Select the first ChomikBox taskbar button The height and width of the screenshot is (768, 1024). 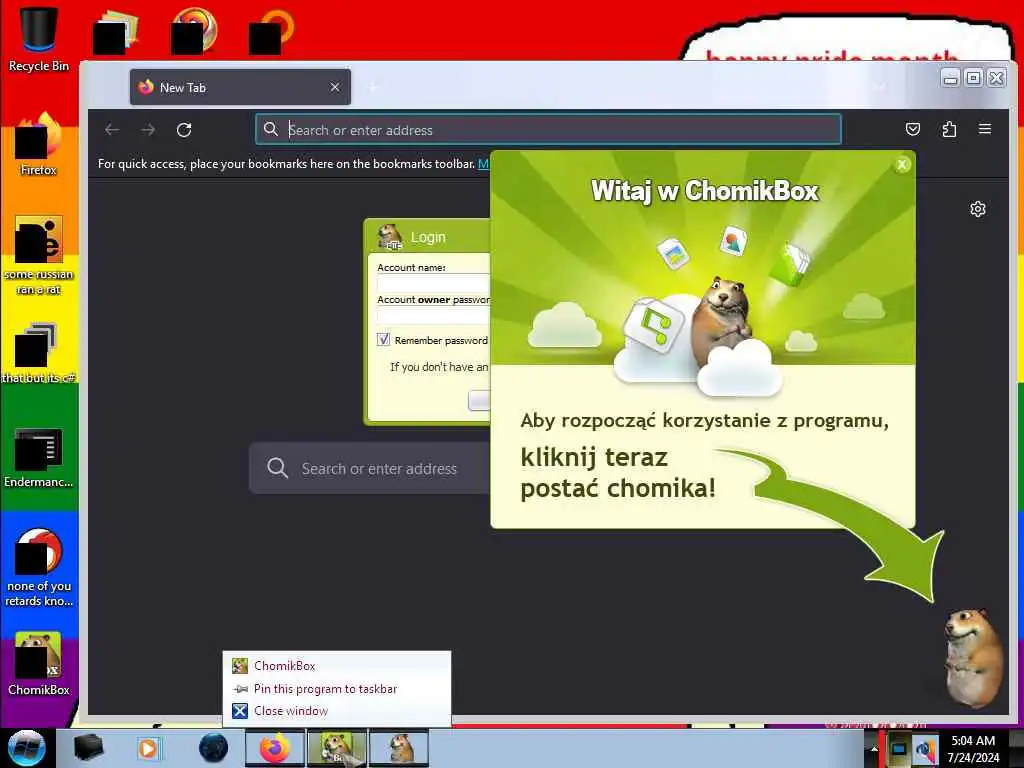pos(337,748)
